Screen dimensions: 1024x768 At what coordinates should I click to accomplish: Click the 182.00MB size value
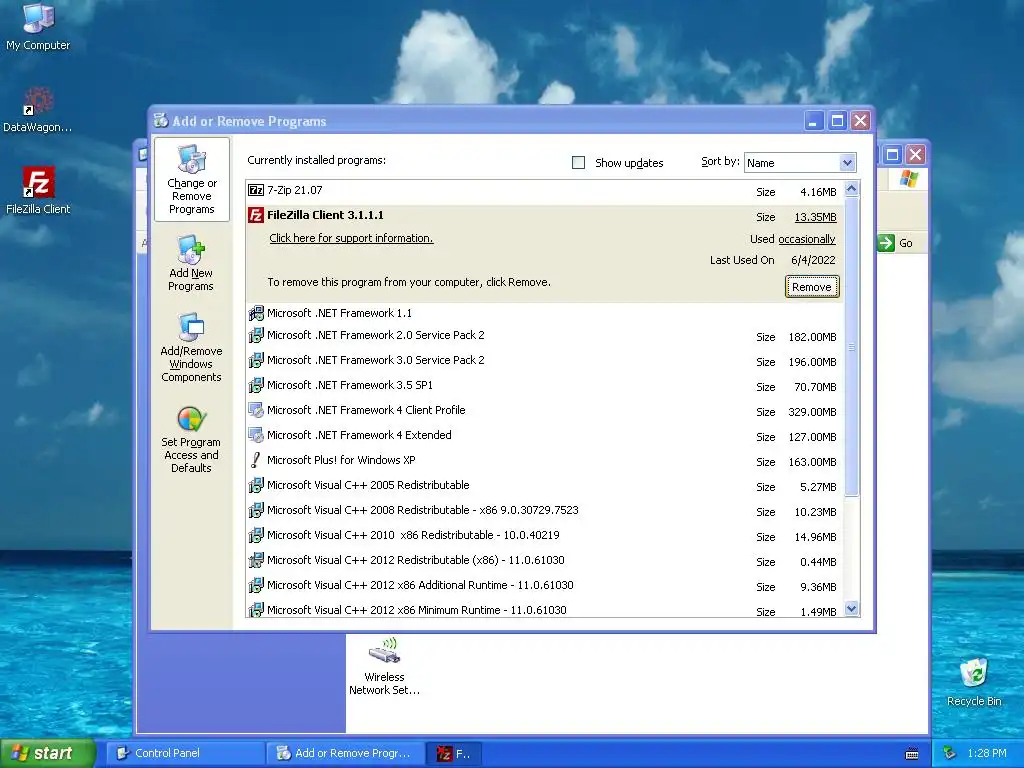click(x=812, y=337)
